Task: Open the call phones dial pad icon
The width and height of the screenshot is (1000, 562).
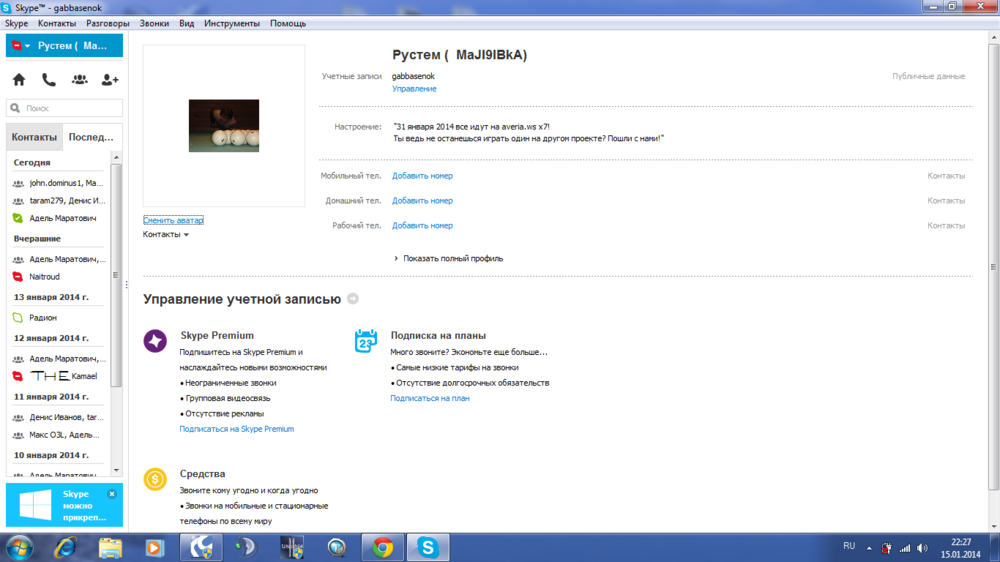Action: point(49,80)
